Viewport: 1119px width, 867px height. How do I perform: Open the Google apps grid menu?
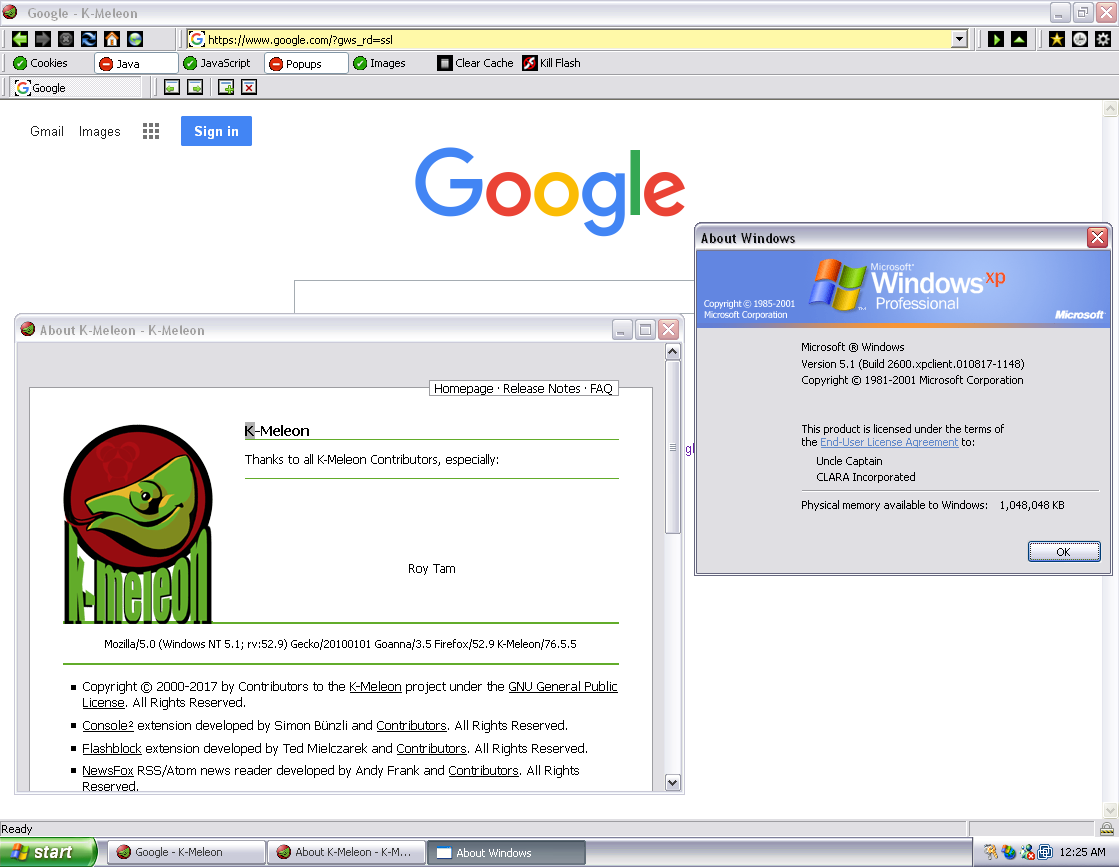coord(151,131)
